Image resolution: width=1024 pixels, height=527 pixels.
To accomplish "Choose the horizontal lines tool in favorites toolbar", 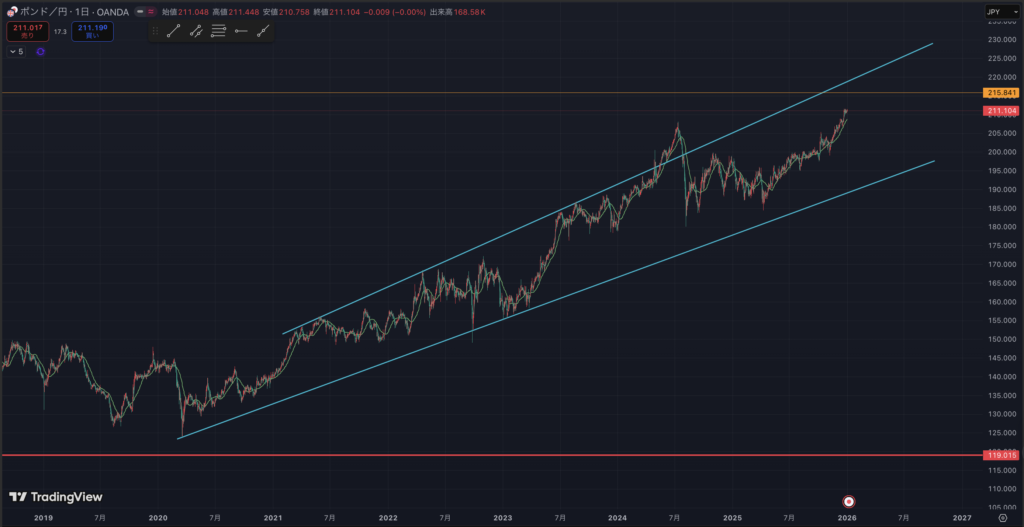I will pos(218,31).
